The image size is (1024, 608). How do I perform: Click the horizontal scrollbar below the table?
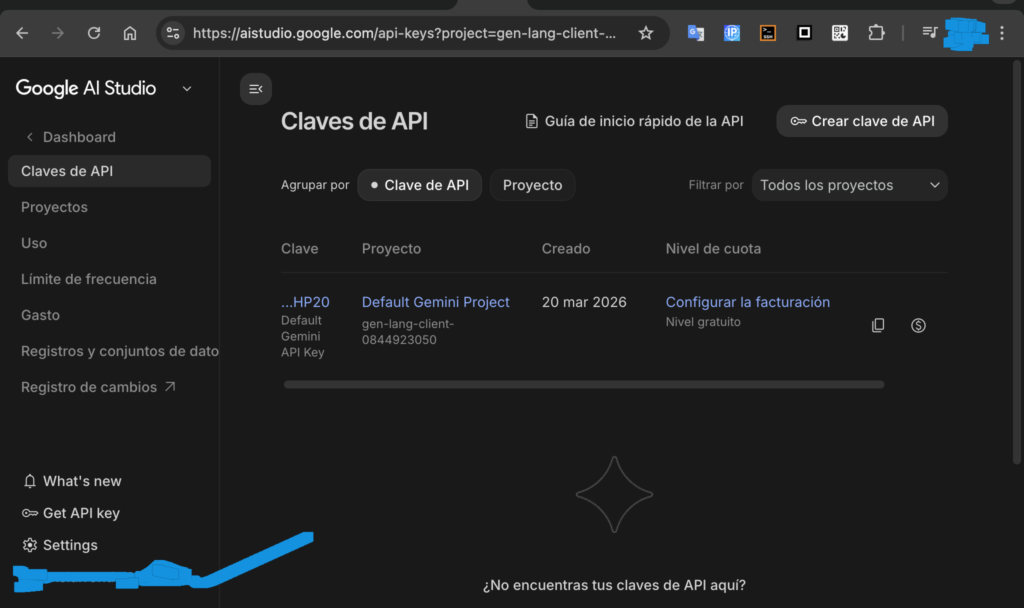click(583, 384)
